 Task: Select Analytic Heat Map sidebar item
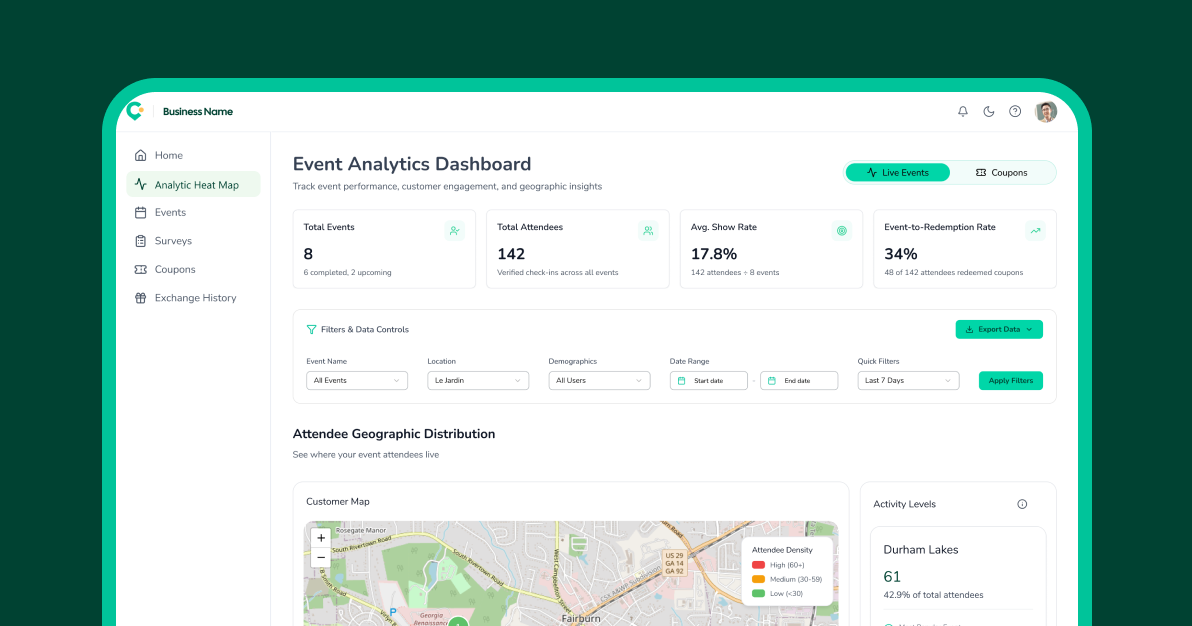[x=193, y=184]
